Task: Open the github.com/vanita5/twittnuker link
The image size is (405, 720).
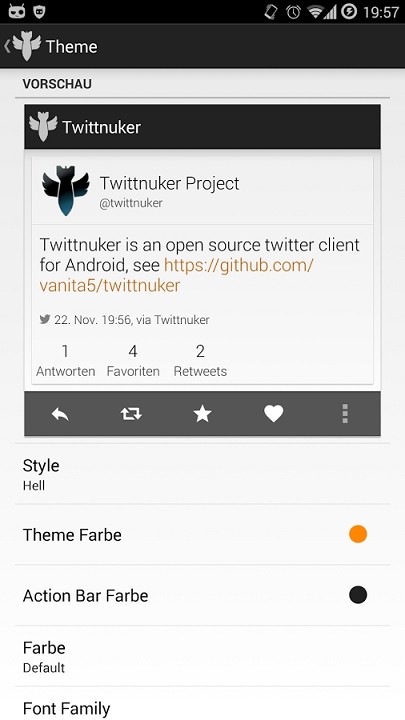Action: (x=177, y=275)
